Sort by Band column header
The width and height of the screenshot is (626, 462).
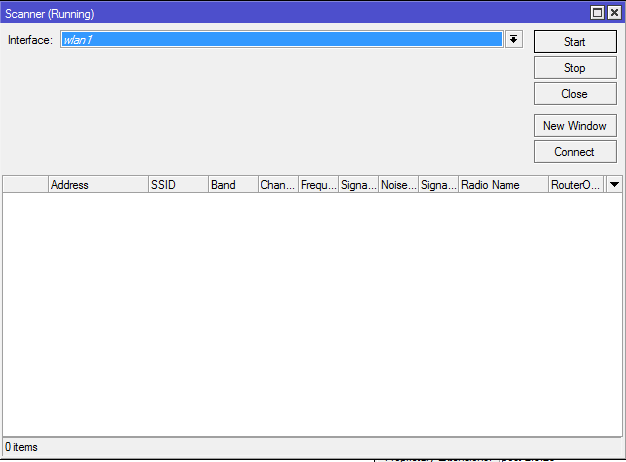233,184
